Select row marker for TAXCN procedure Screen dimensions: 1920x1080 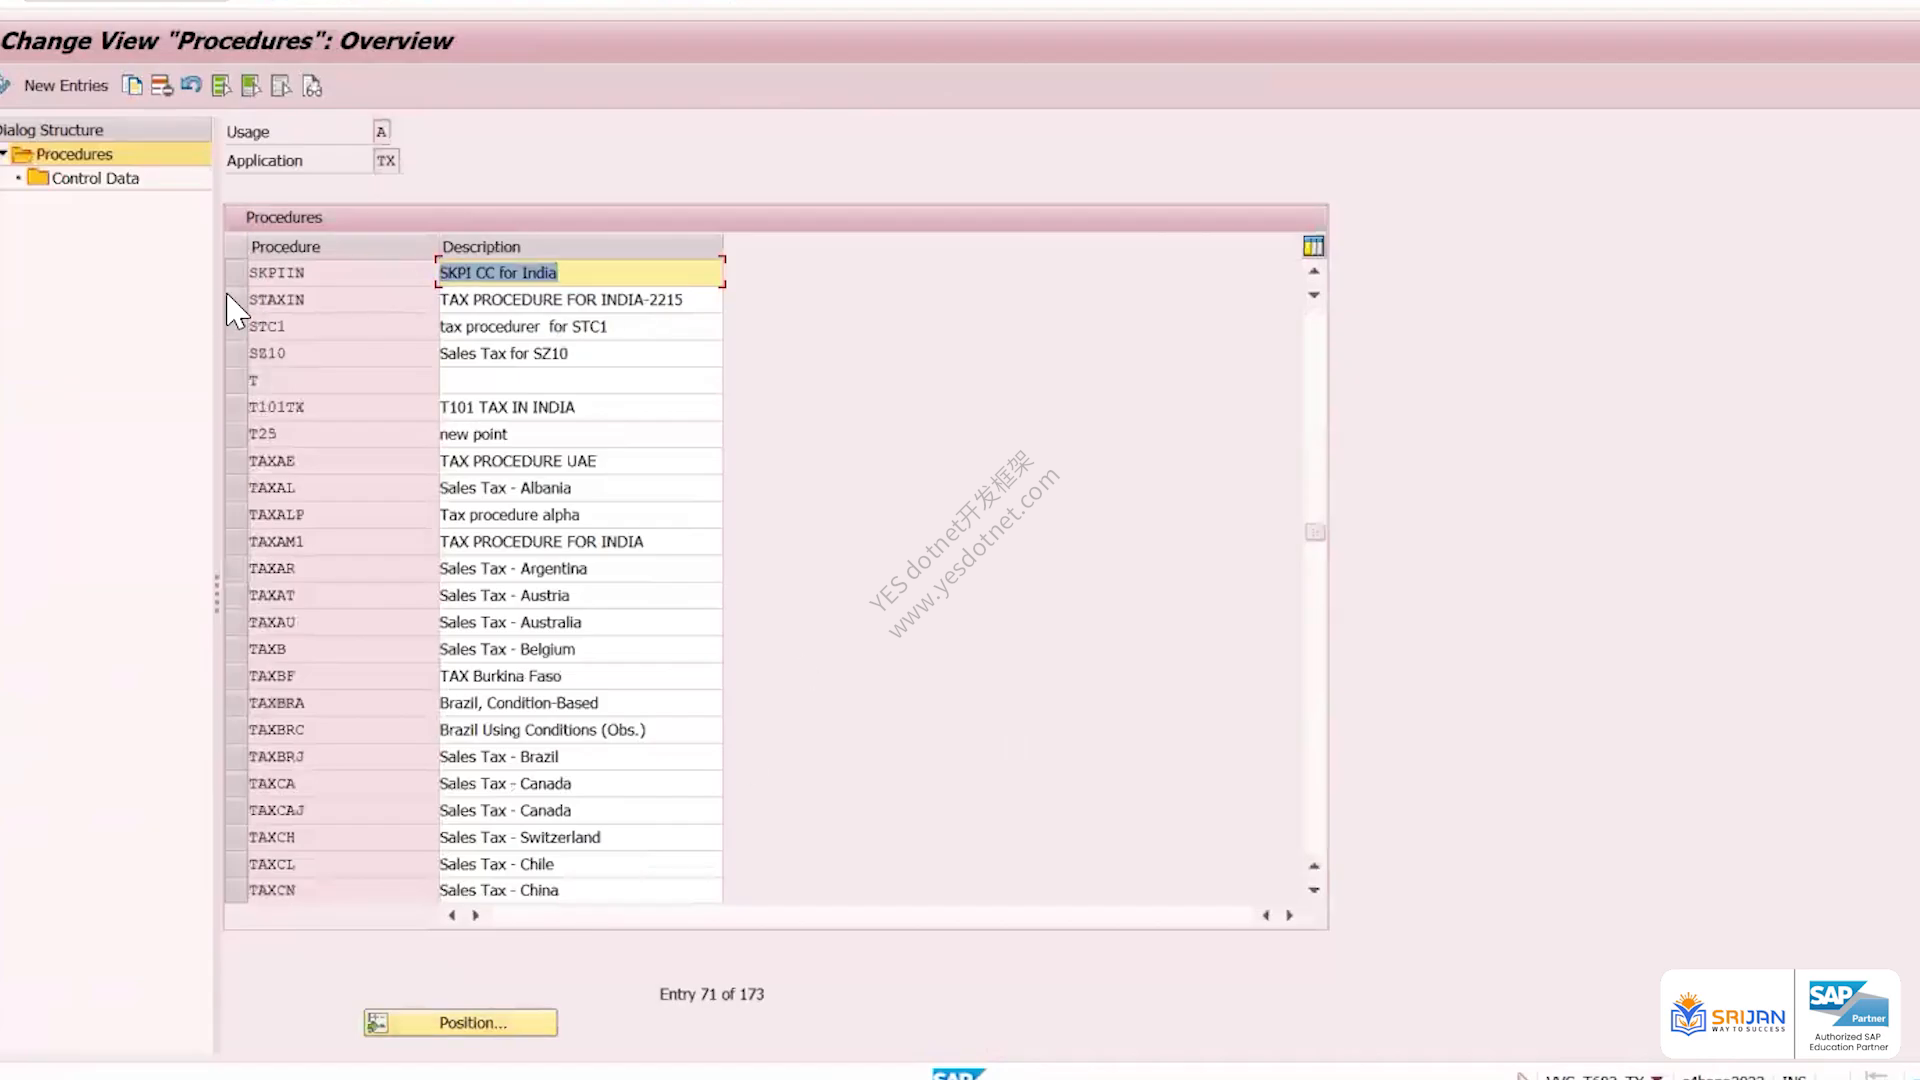[x=236, y=890]
